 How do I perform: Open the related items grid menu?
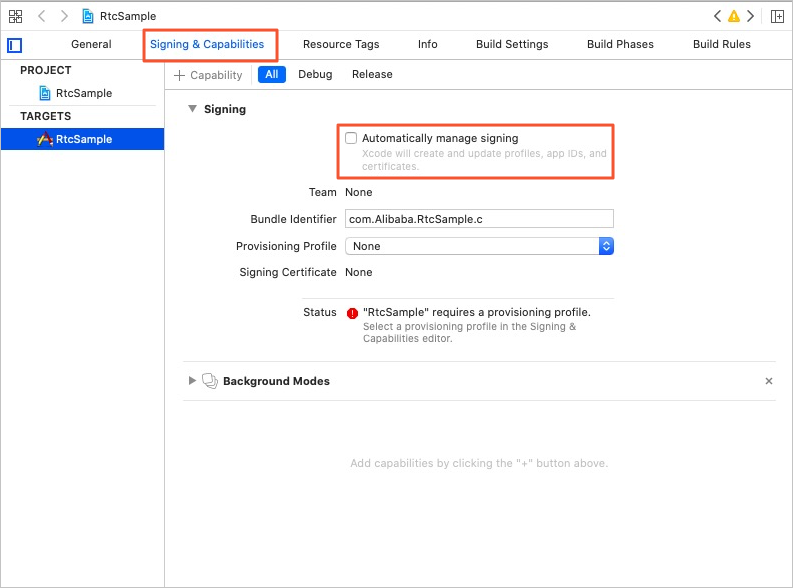tap(15, 16)
